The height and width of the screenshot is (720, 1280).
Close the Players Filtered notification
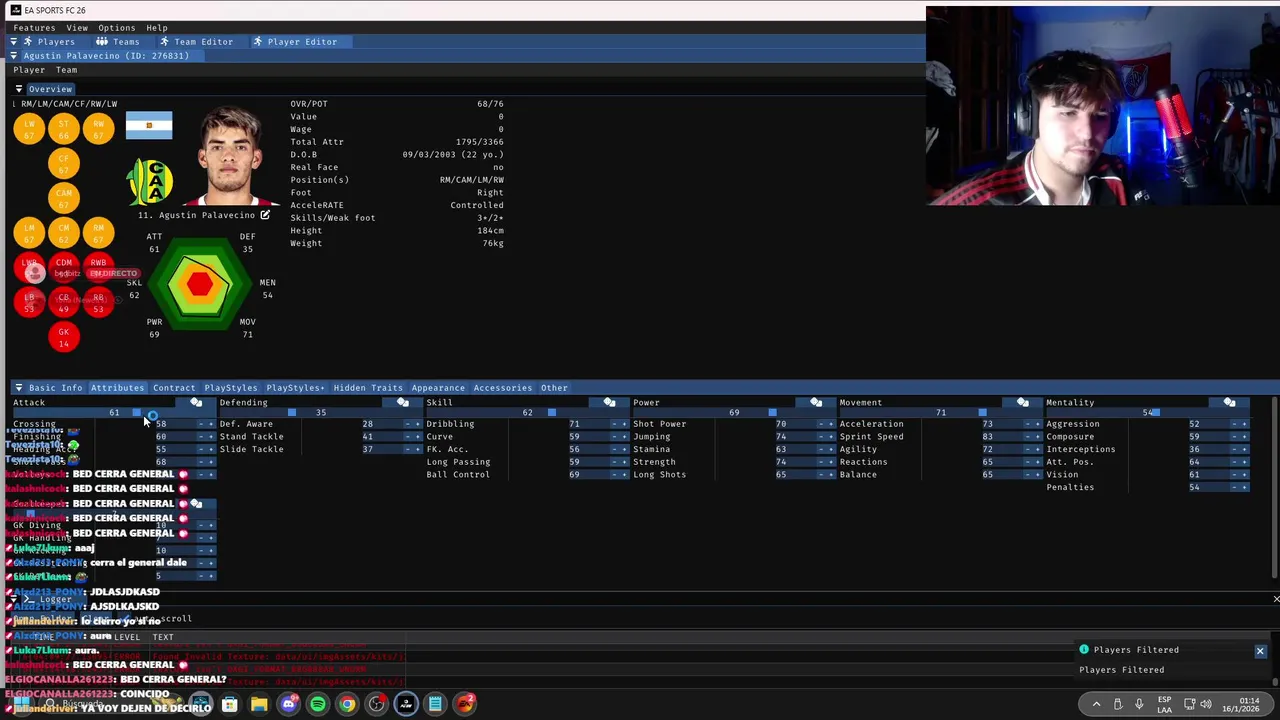1260,651
